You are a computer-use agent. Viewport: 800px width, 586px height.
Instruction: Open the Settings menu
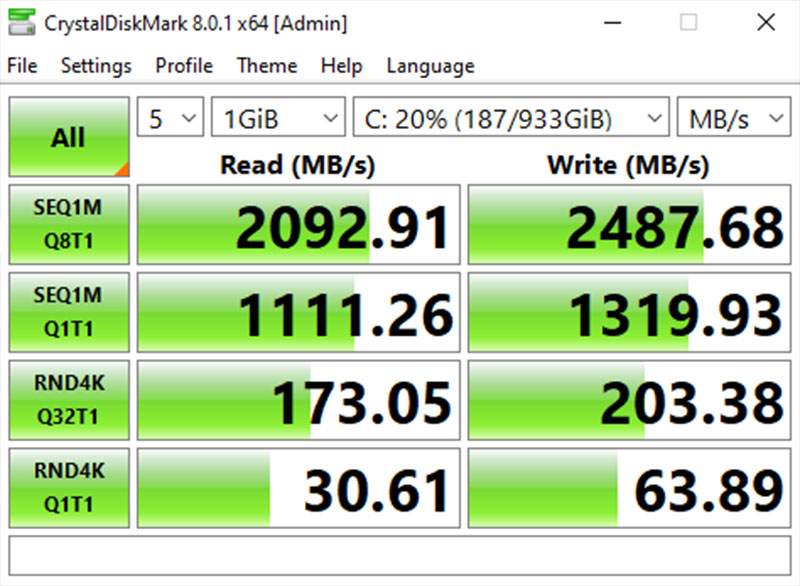[x=96, y=66]
